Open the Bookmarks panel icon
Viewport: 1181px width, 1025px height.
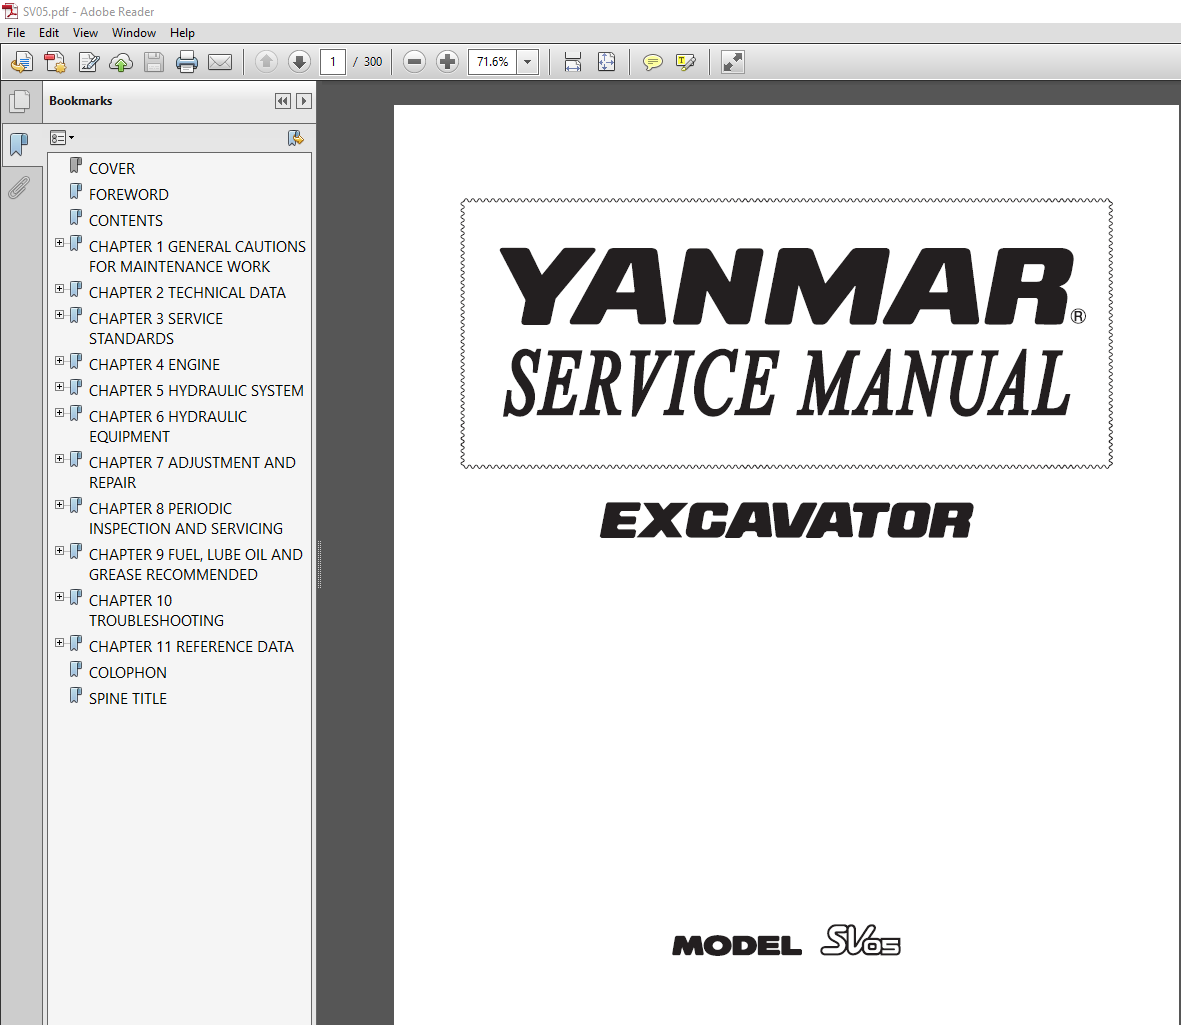(20, 144)
